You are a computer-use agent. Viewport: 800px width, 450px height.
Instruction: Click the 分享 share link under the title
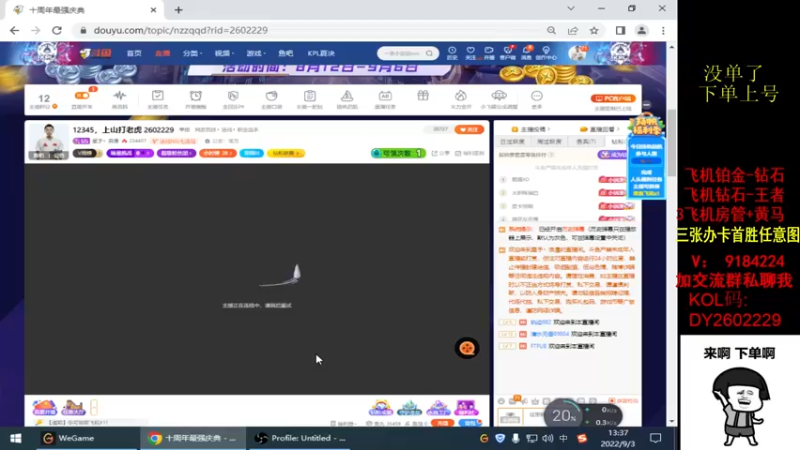440,153
